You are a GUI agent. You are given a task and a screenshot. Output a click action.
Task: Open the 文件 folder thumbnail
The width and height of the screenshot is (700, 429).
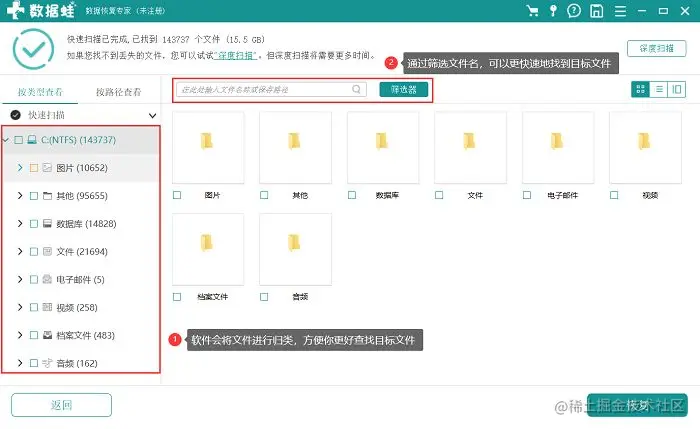point(471,147)
